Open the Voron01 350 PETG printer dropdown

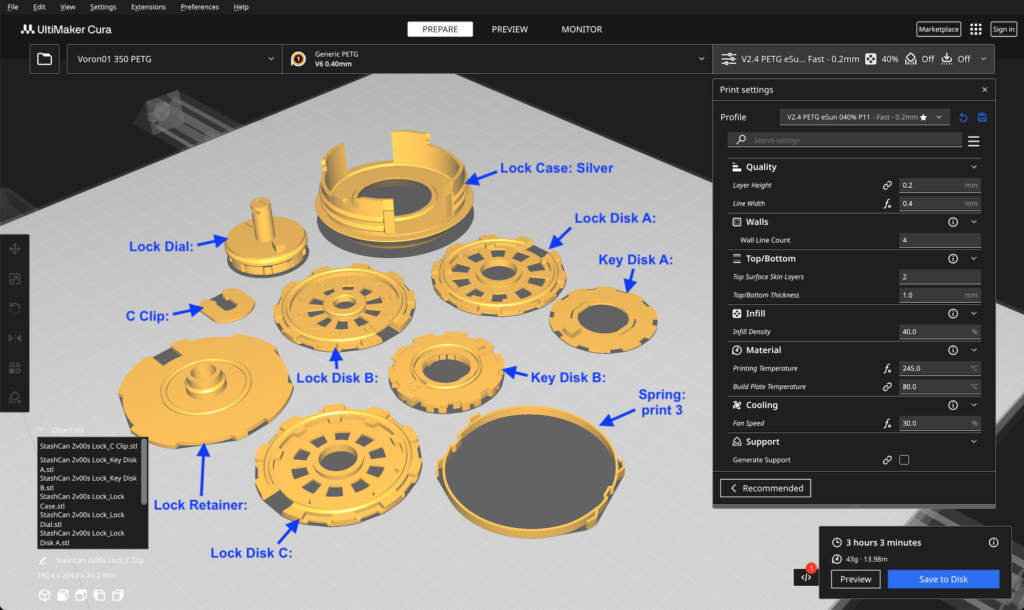click(x=174, y=59)
